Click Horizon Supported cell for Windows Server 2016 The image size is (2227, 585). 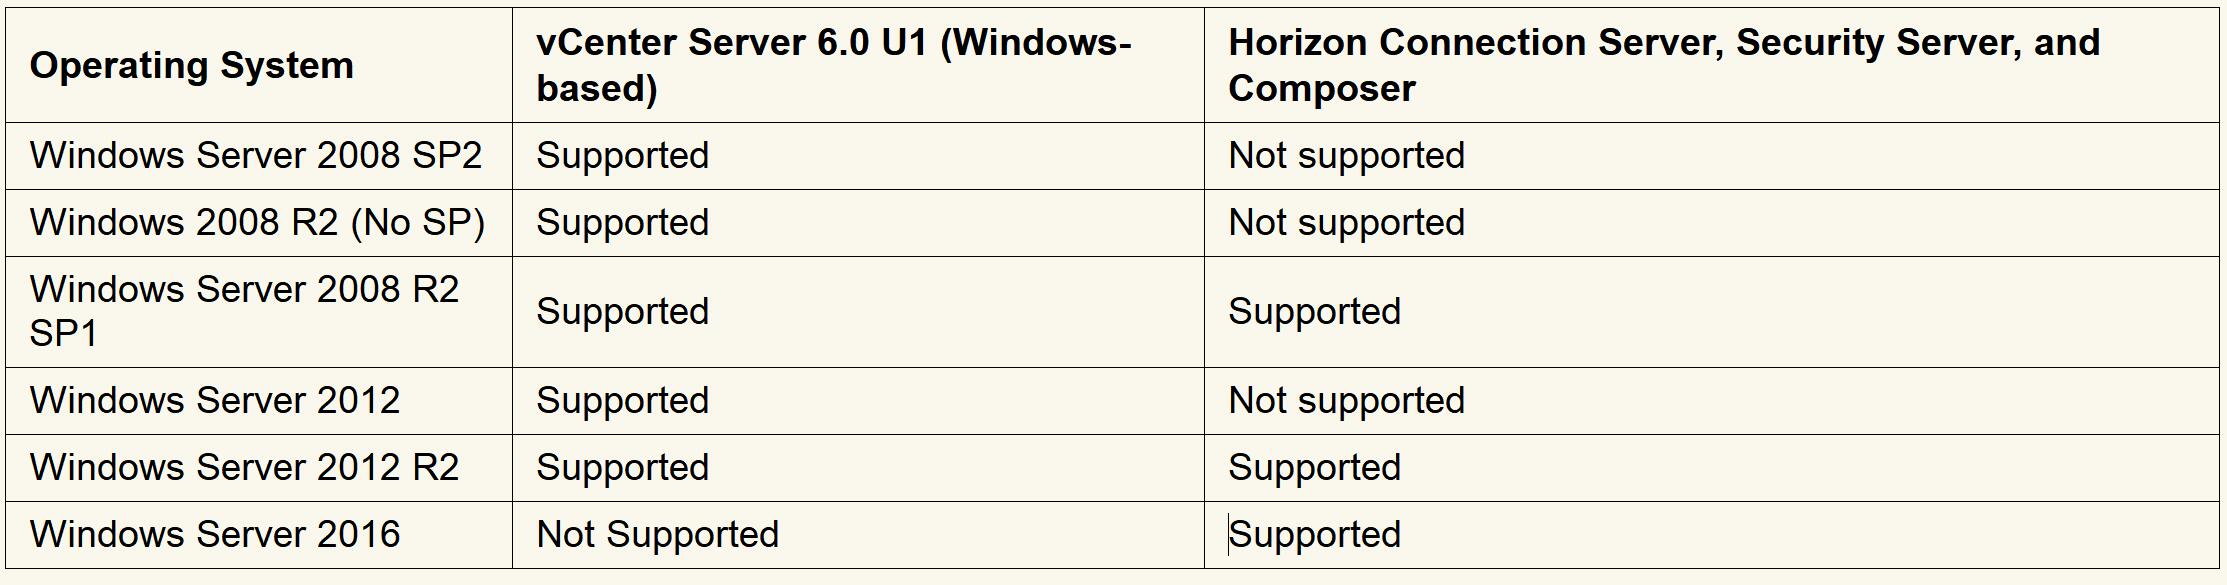pyautogui.click(x=1314, y=535)
